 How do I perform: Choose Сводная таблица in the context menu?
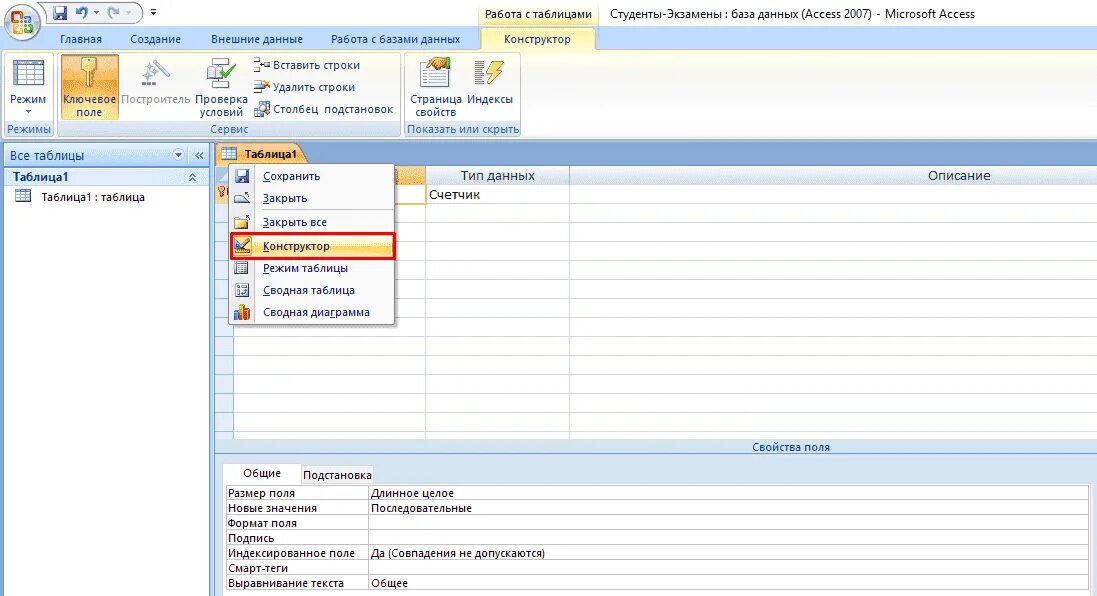click(312, 290)
